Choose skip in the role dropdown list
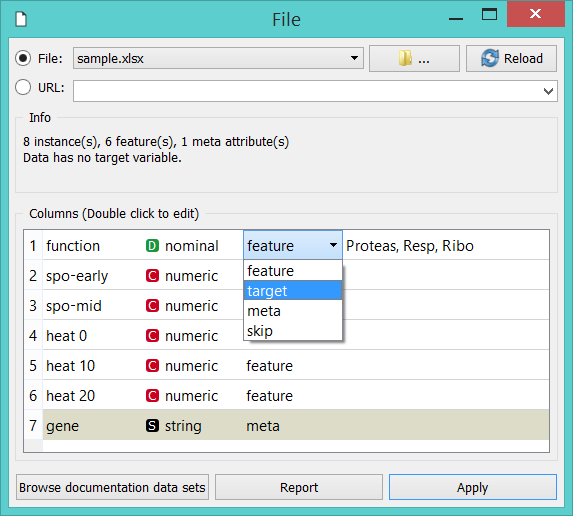 tap(293, 331)
